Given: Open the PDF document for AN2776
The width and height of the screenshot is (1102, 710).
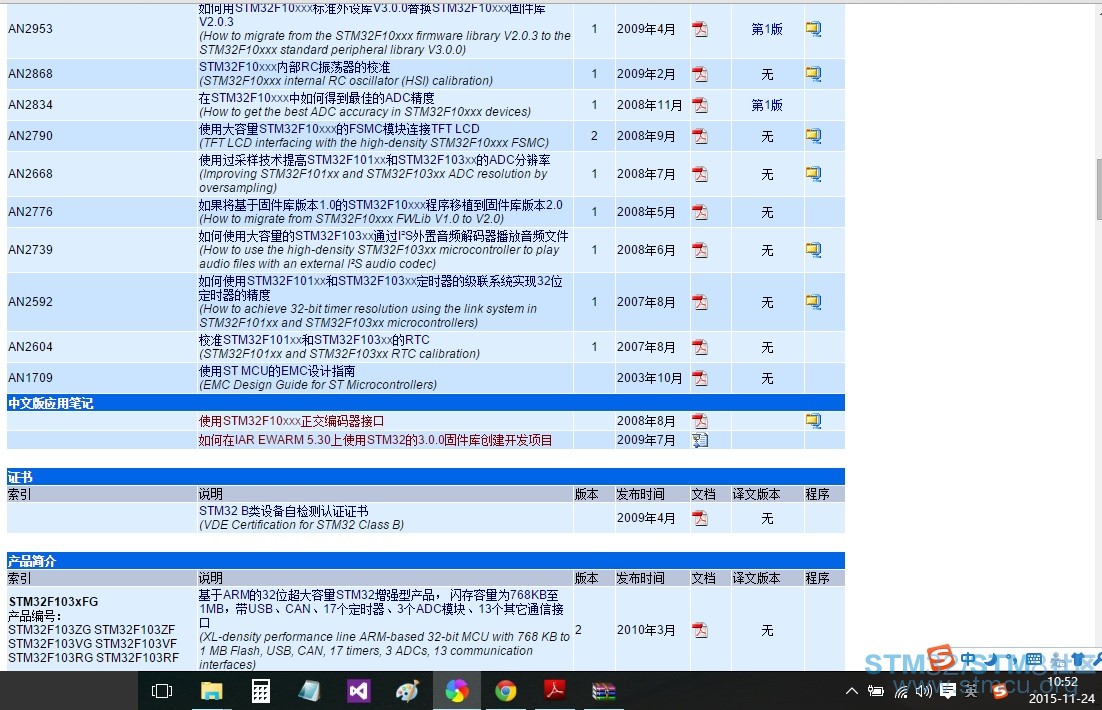Looking at the screenshot, I should tap(700, 212).
